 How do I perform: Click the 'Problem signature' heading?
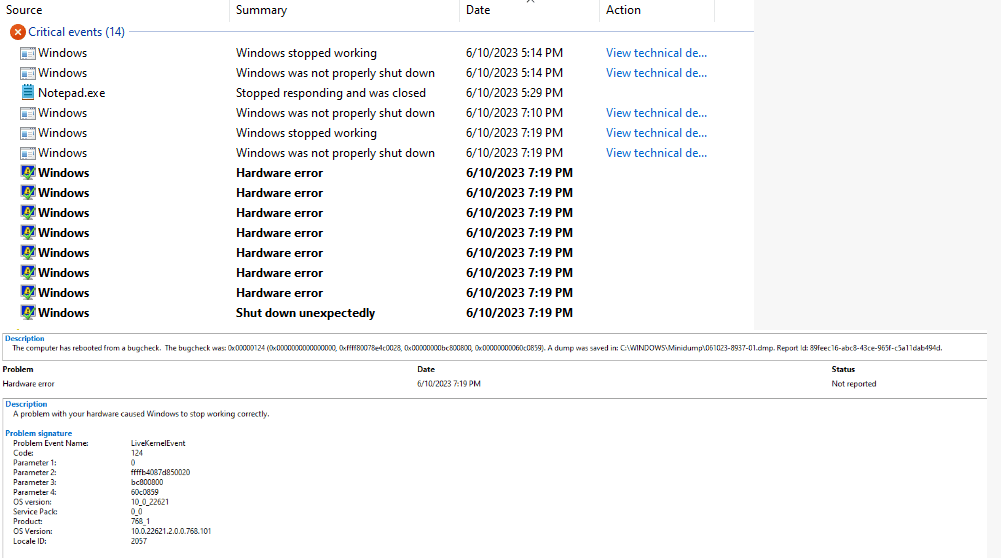click(x=38, y=433)
